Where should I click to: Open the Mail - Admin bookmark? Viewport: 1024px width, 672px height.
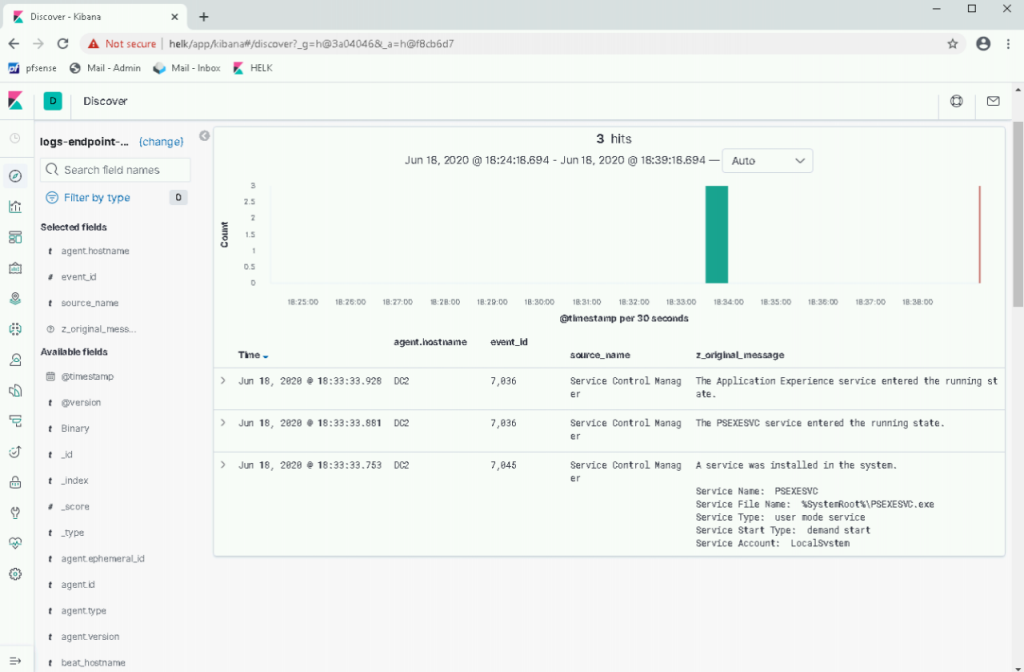pos(105,68)
